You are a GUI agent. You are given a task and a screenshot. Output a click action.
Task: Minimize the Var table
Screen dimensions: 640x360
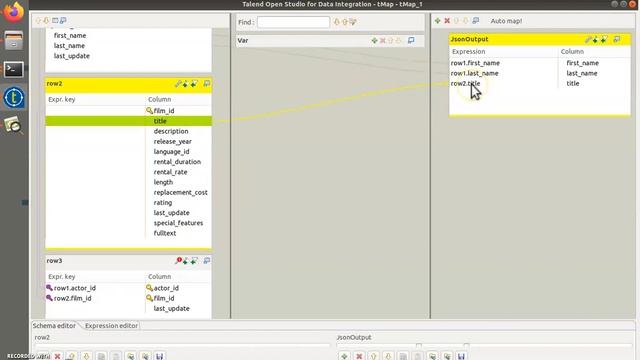pyautogui.click(x=411, y=40)
